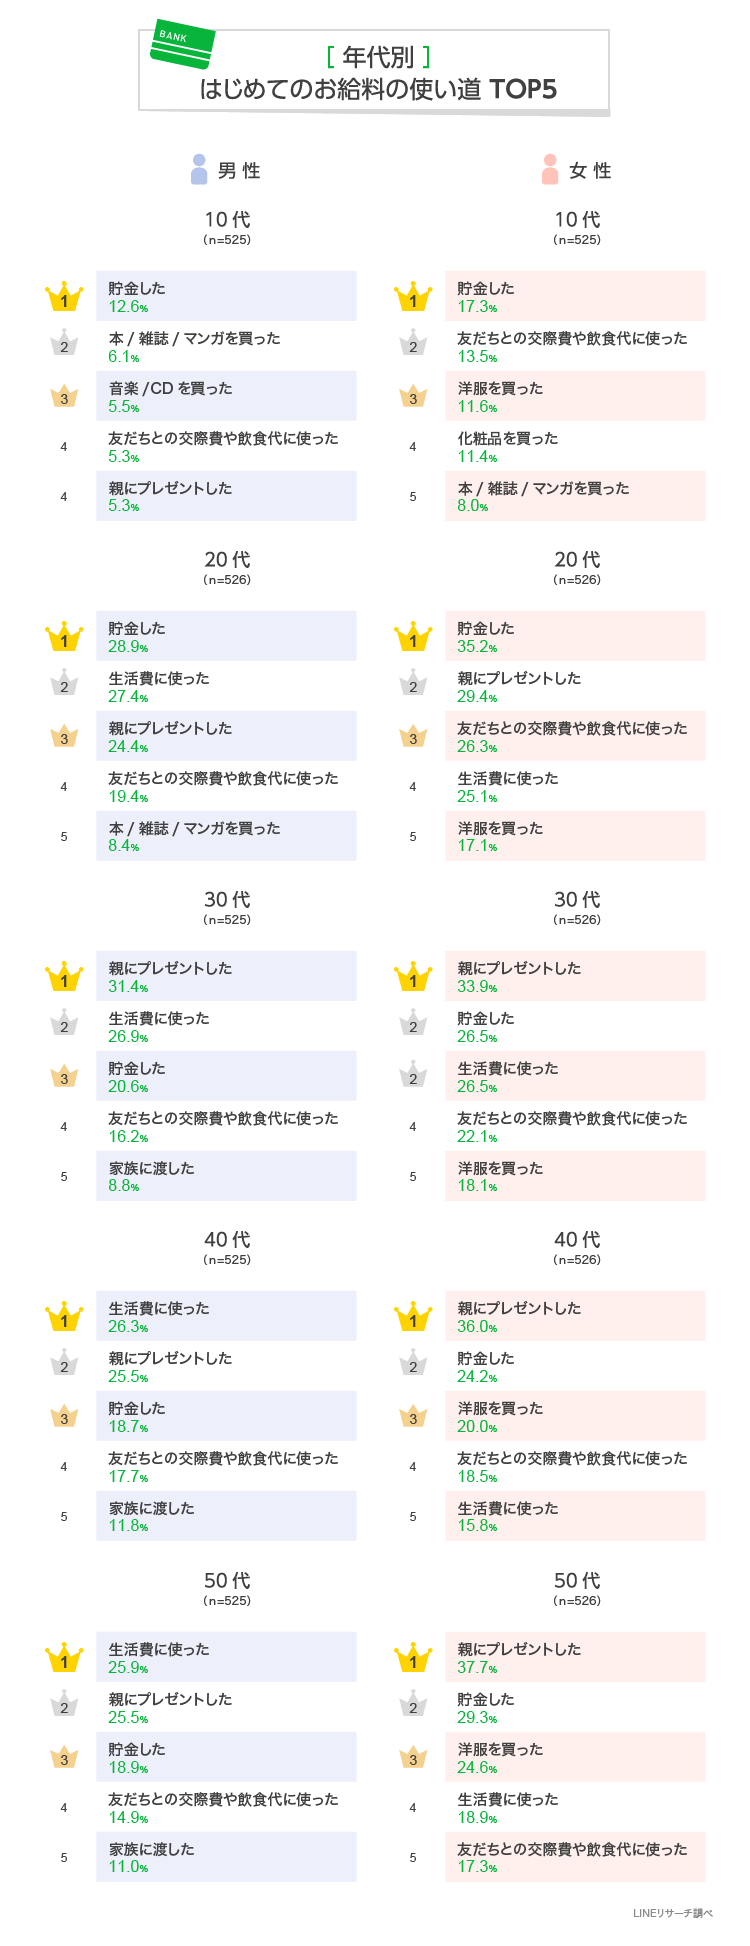The width and height of the screenshot is (750, 1946).
Task: Click silver crown beside men's 20代 生活費に使った 27.4%
Action: coord(64,684)
